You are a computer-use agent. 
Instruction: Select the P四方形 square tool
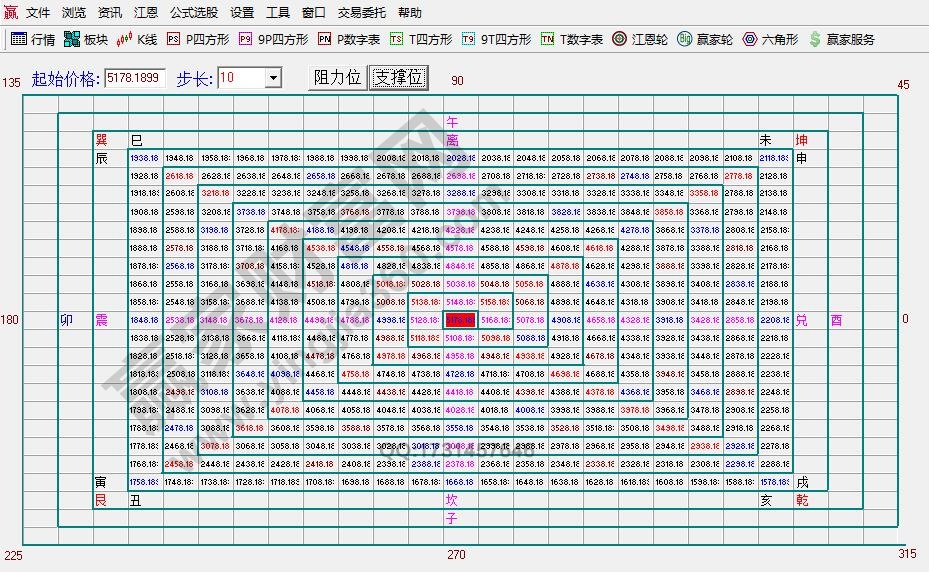(x=197, y=40)
